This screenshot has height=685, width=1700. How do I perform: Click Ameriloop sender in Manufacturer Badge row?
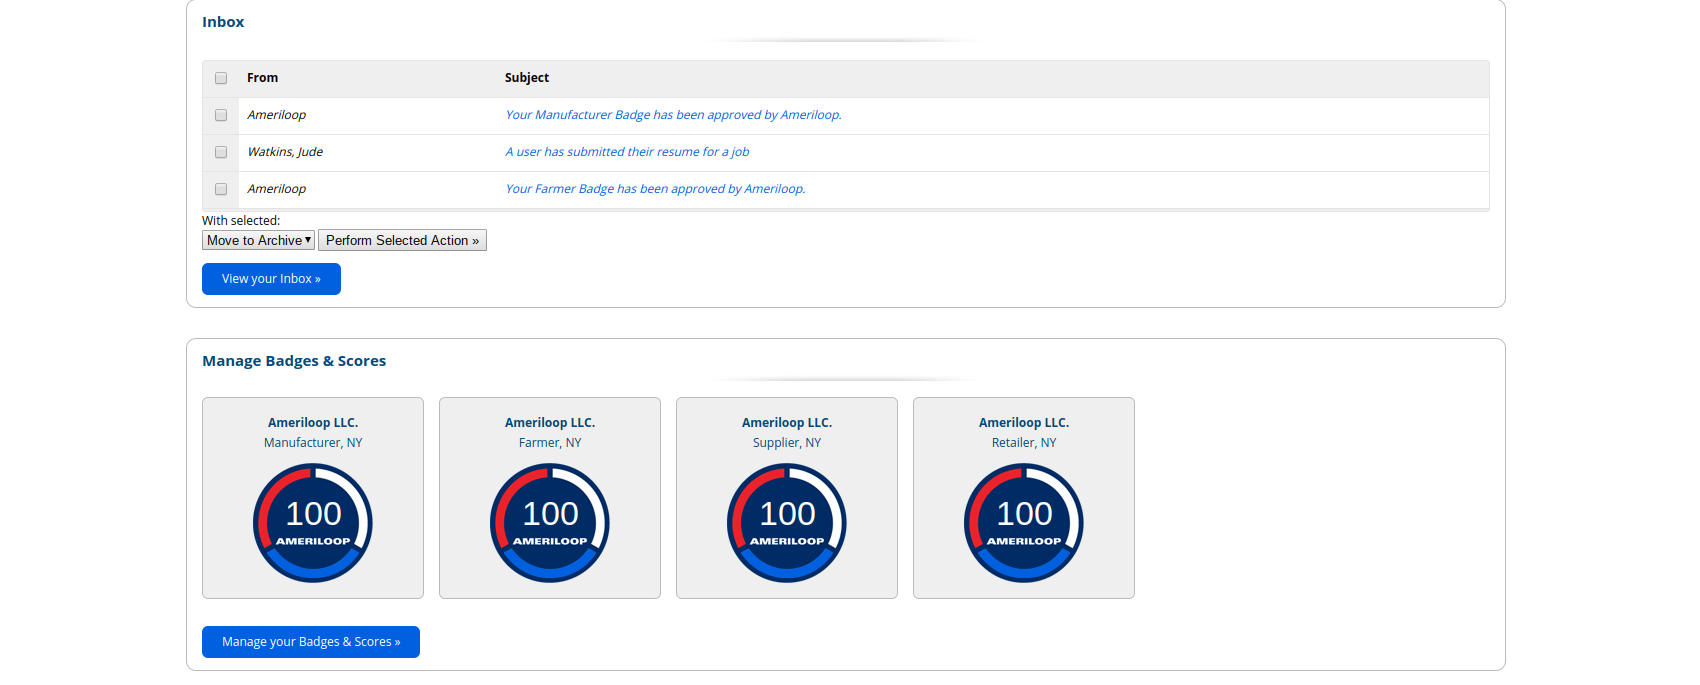point(277,115)
